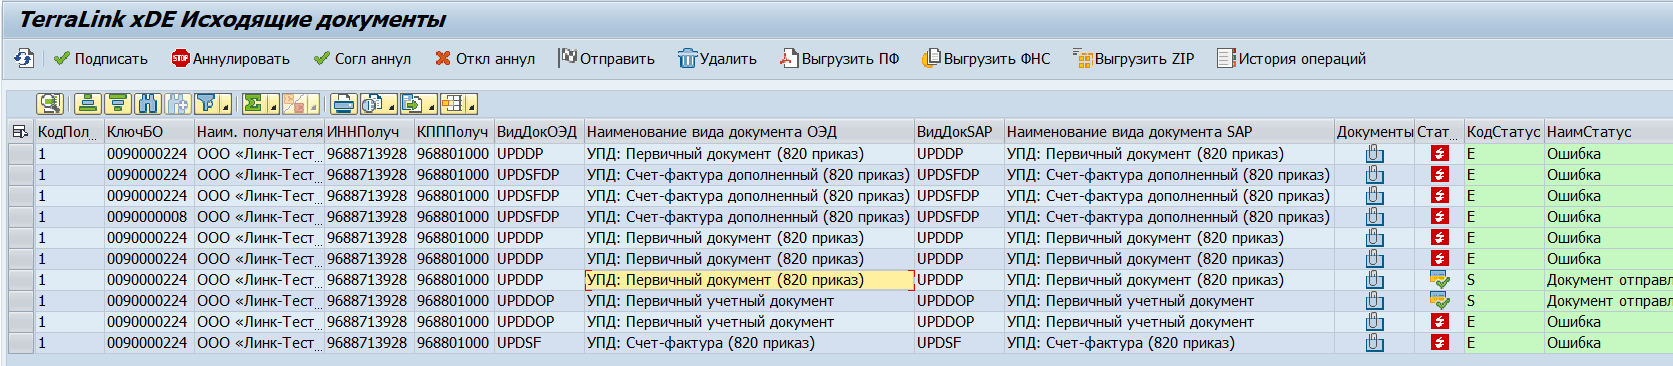Screen dimensions: 1673x366
Task: Click the refresh icon left of Подписать
Action: pyautogui.click(x=24, y=59)
